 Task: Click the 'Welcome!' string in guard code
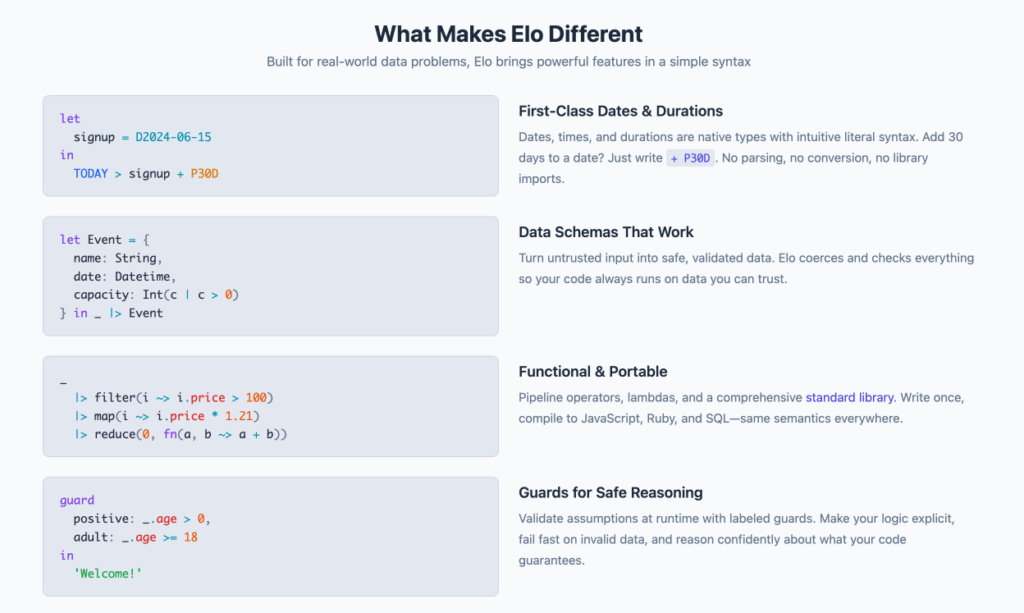[x=109, y=573]
